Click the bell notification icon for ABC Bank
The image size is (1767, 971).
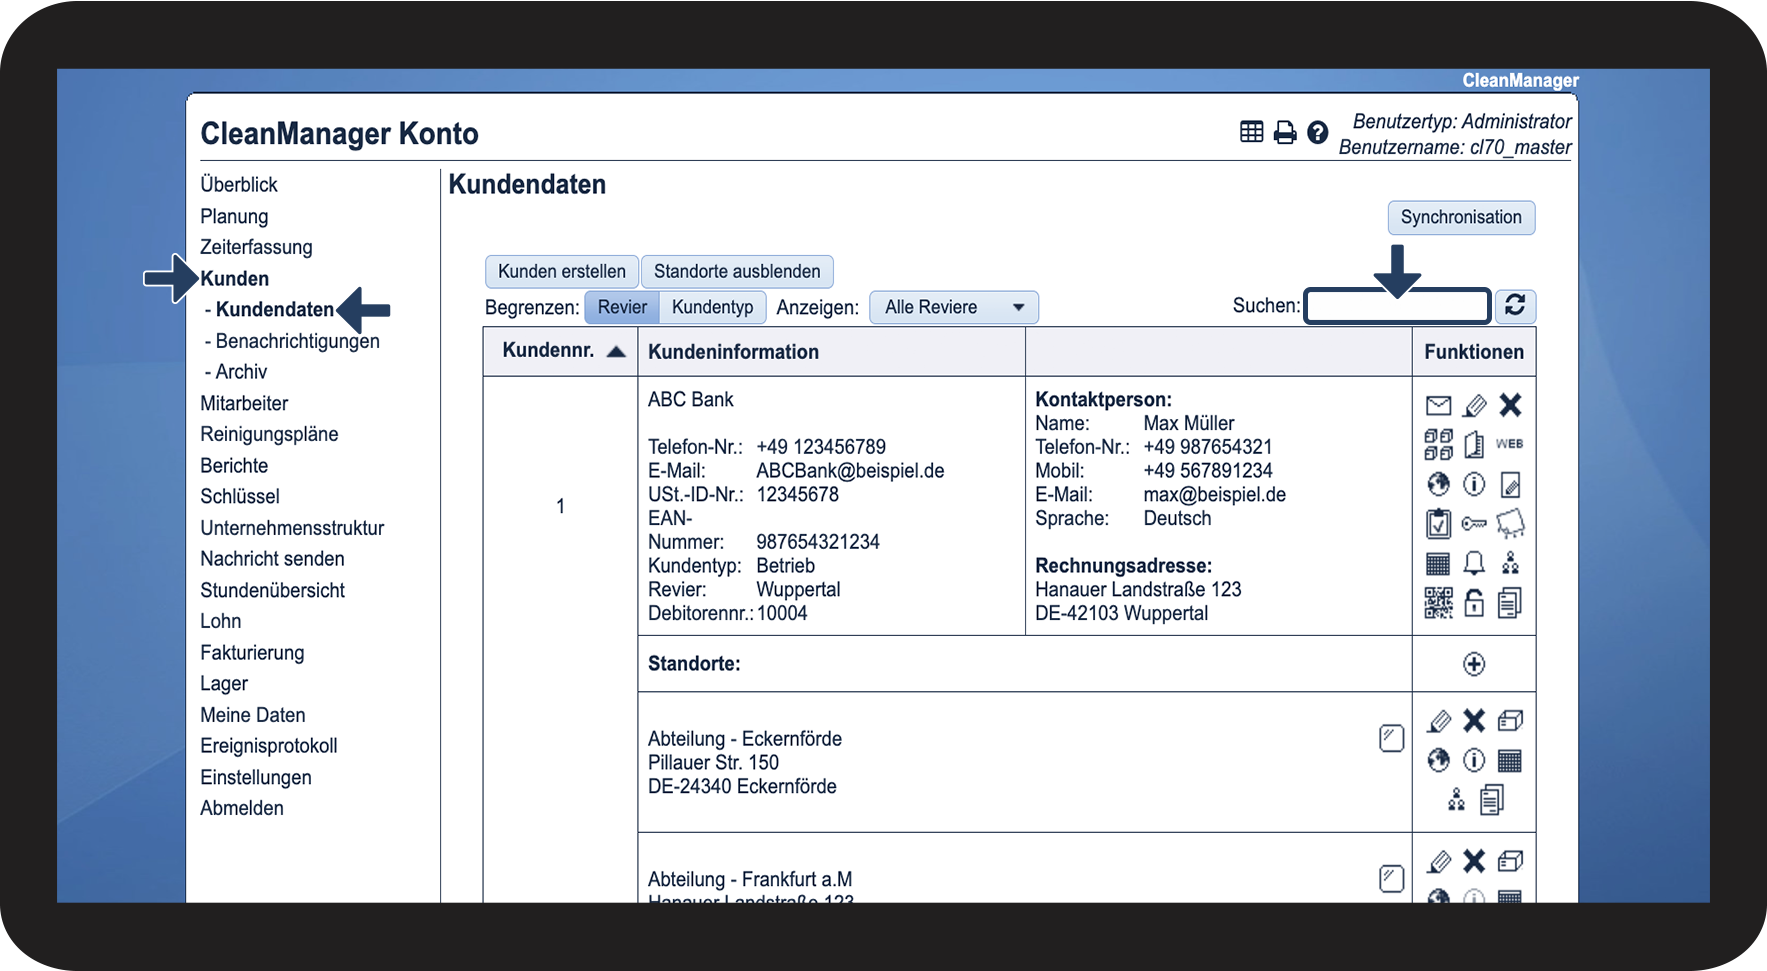click(x=1474, y=563)
